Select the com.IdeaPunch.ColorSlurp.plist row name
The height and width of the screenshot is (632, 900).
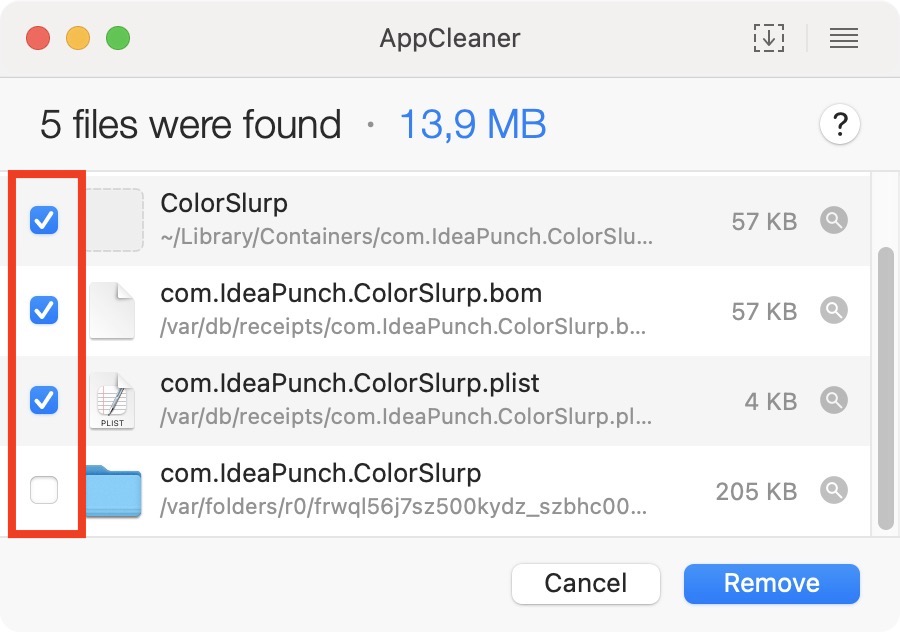coord(350,384)
